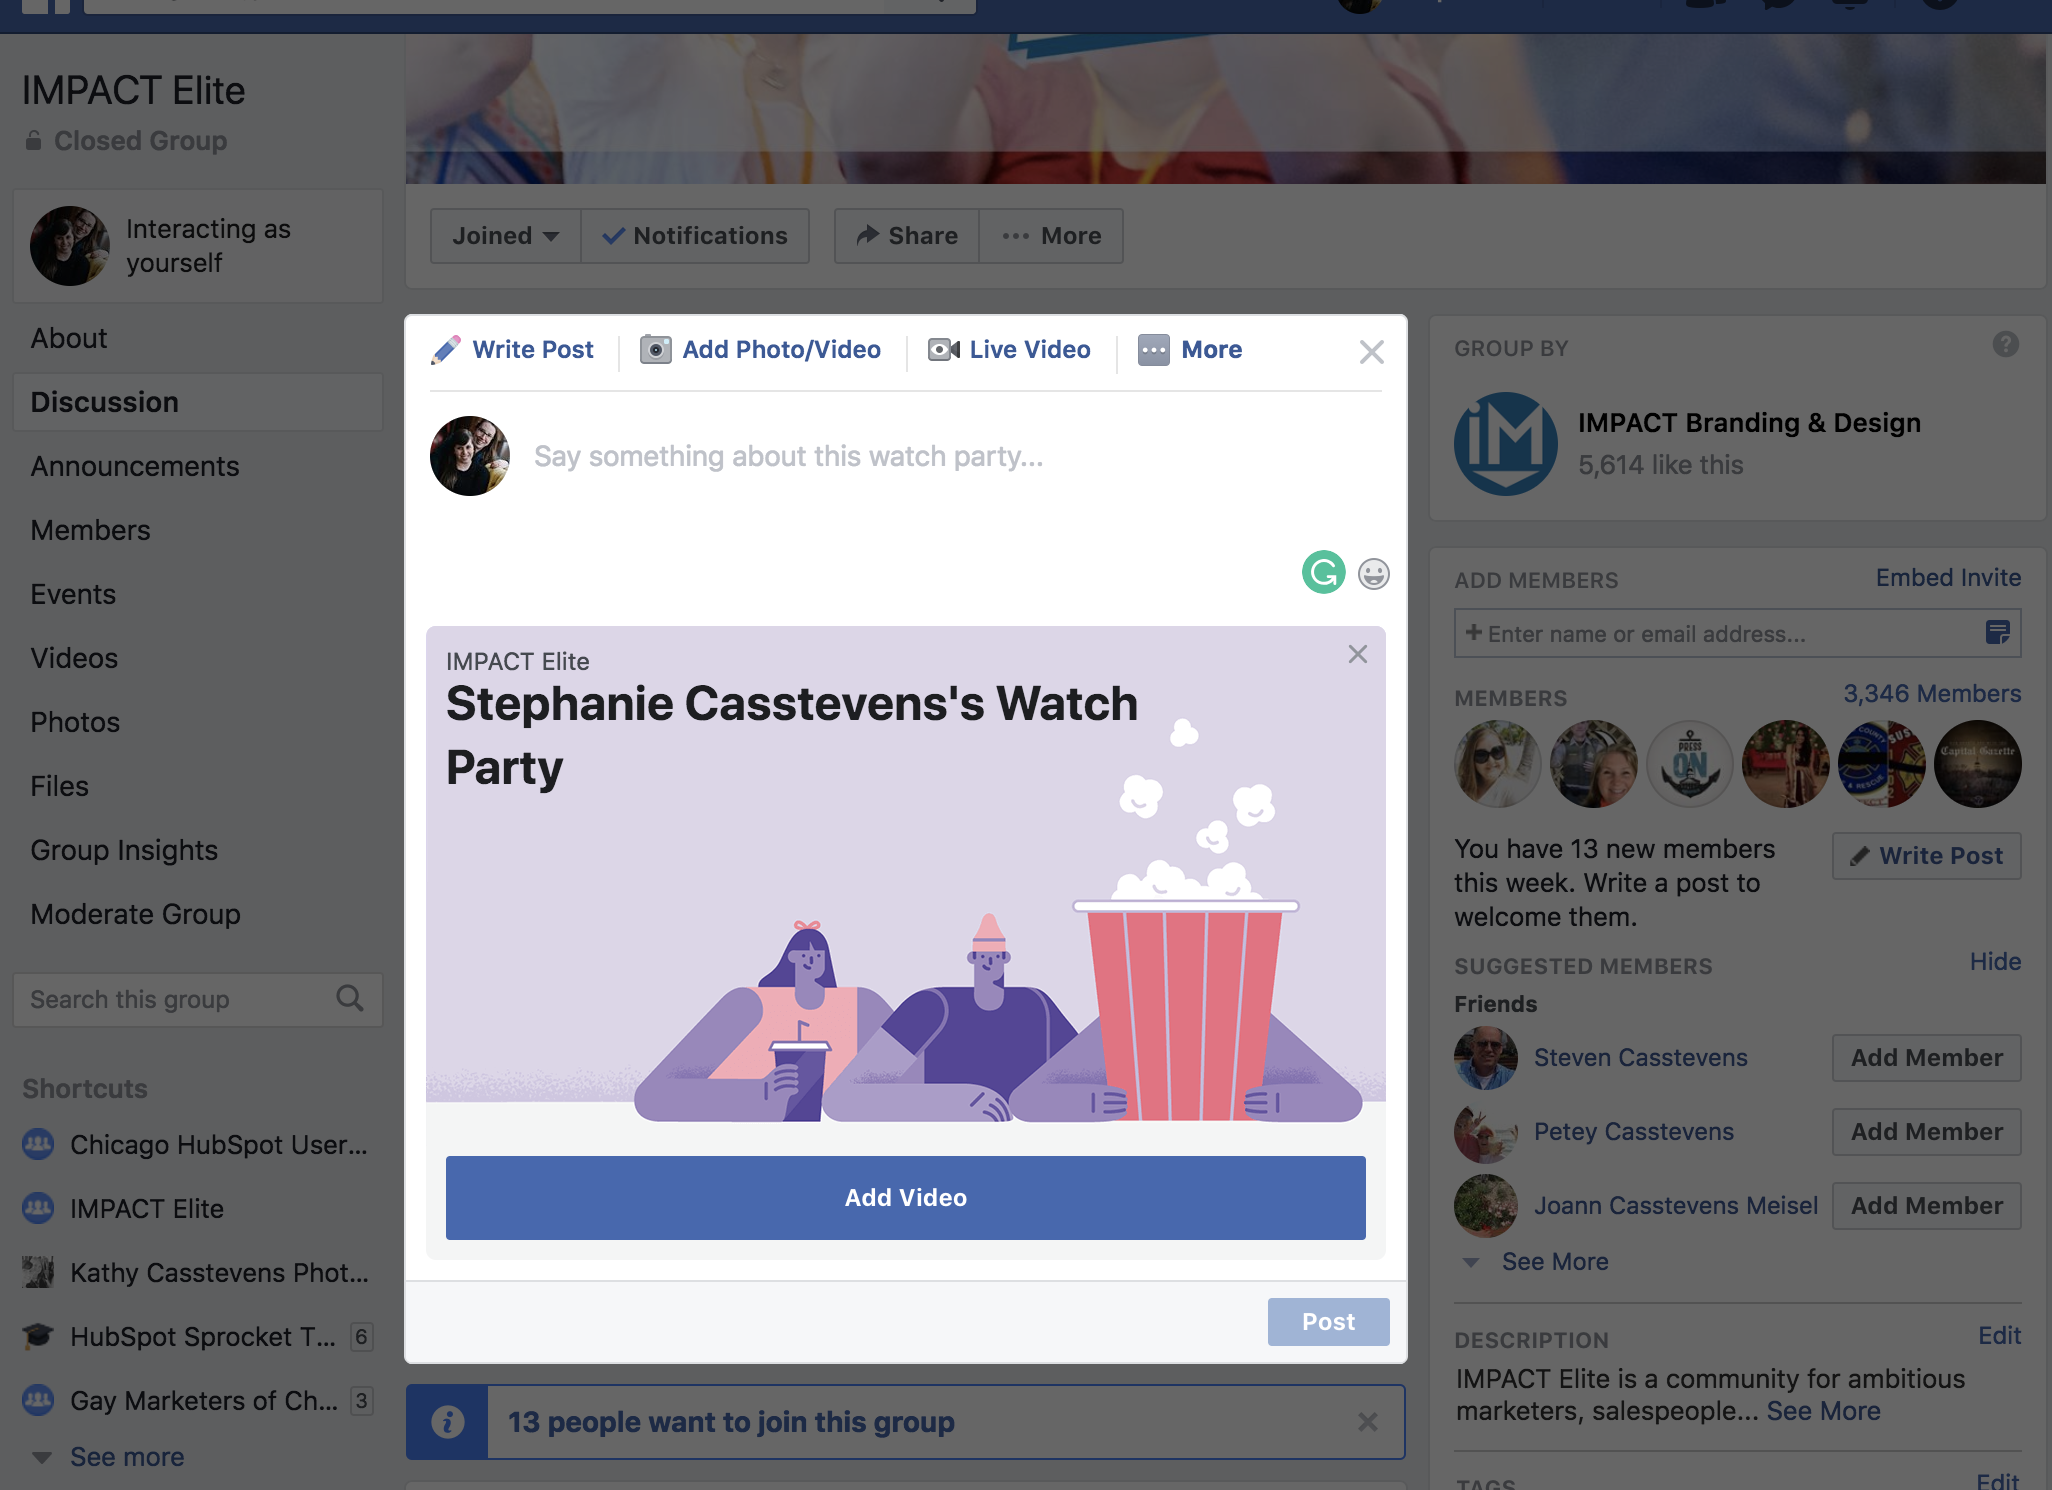Image resolution: width=2052 pixels, height=1490 pixels.
Task: Open HubSpot Sprocket shortcut
Action: 180,1337
